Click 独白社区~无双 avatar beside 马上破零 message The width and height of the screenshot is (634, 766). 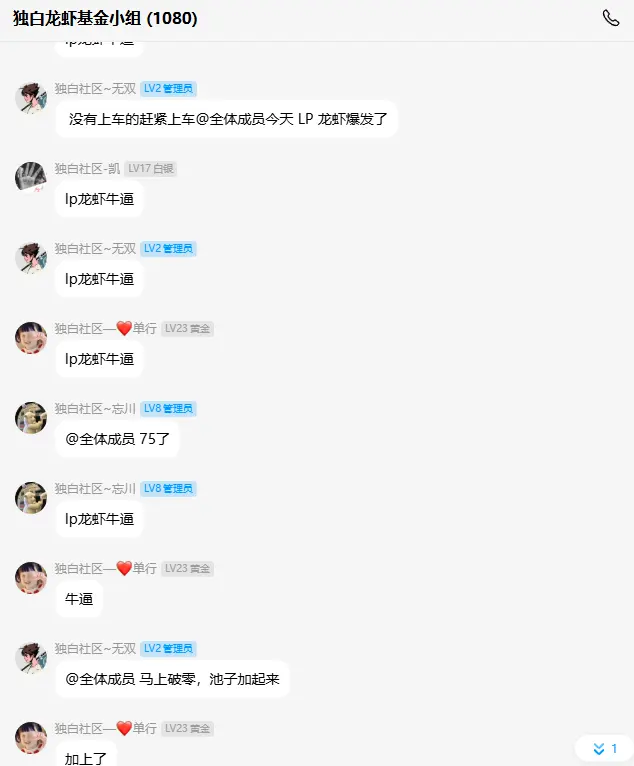pyautogui.click(x=31, y=658)
